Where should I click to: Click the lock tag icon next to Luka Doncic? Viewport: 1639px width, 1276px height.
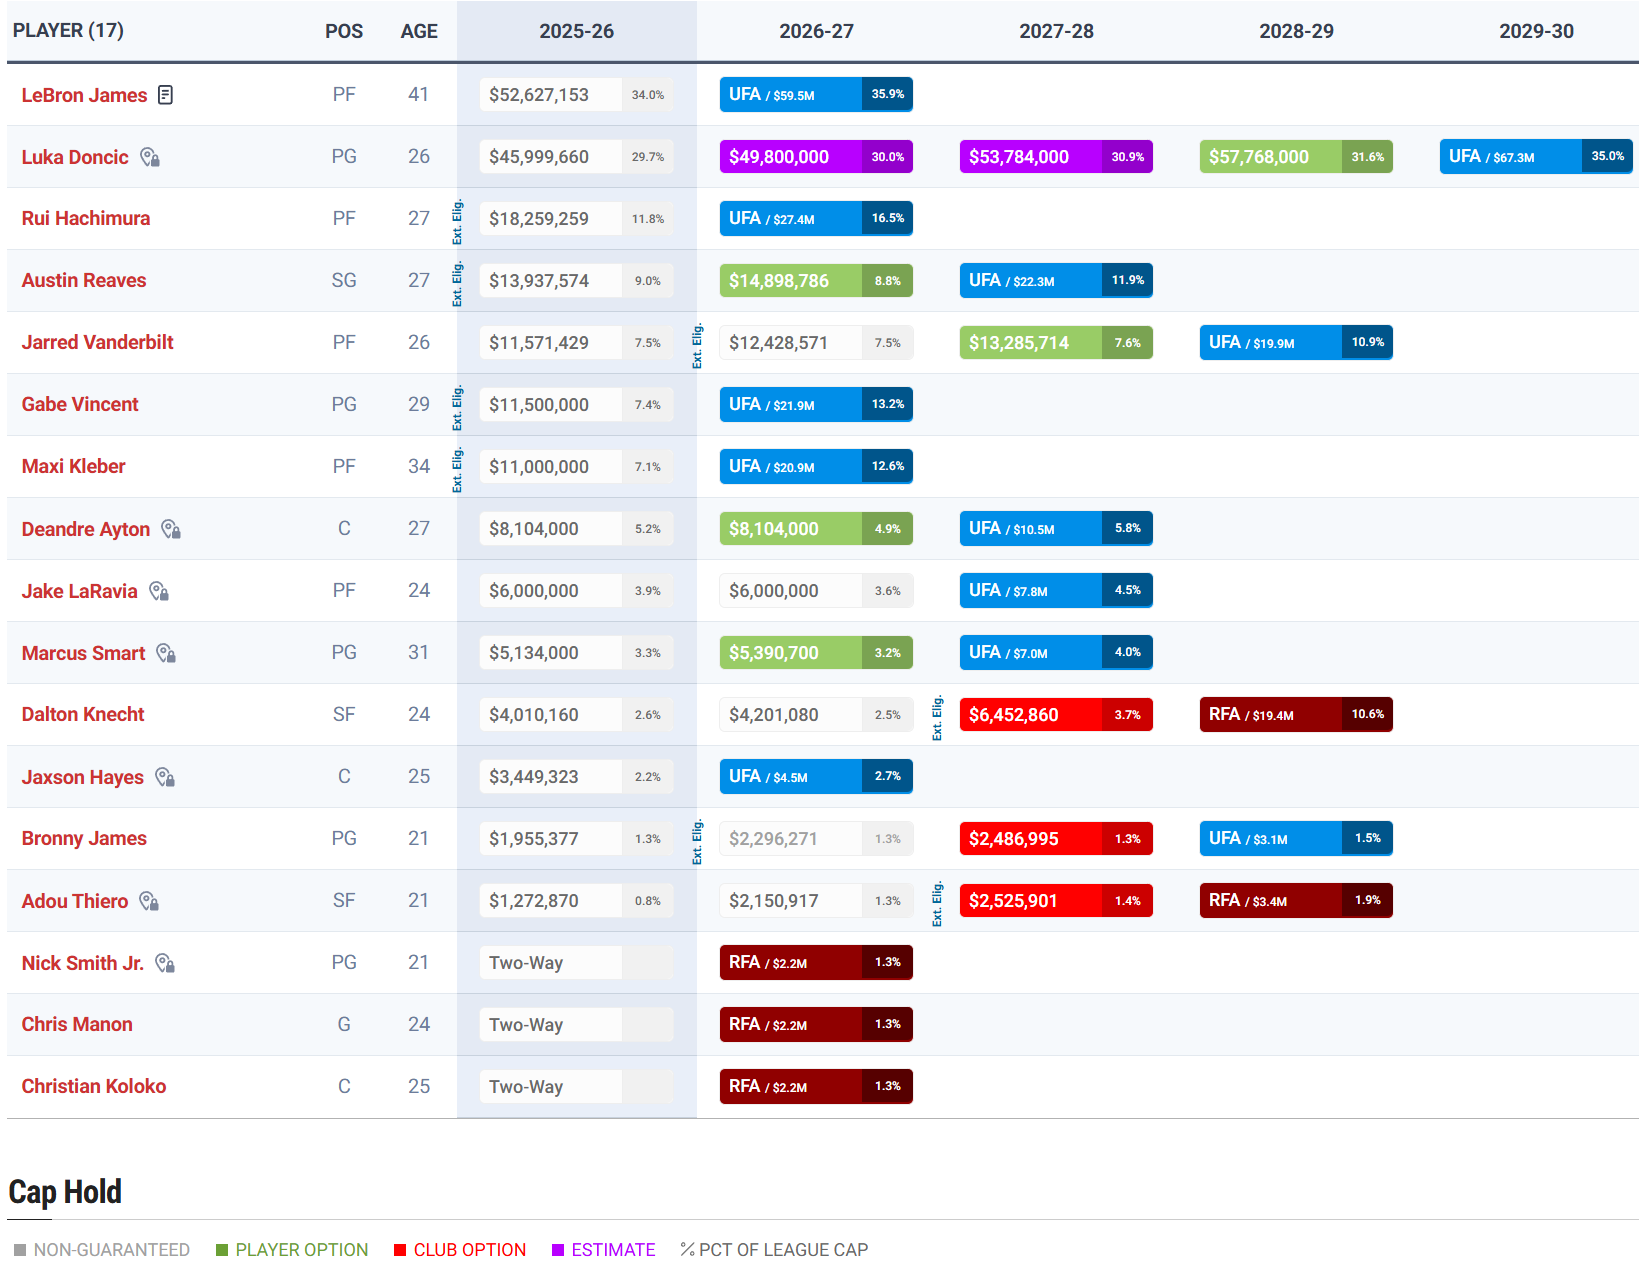pos(150,157)
